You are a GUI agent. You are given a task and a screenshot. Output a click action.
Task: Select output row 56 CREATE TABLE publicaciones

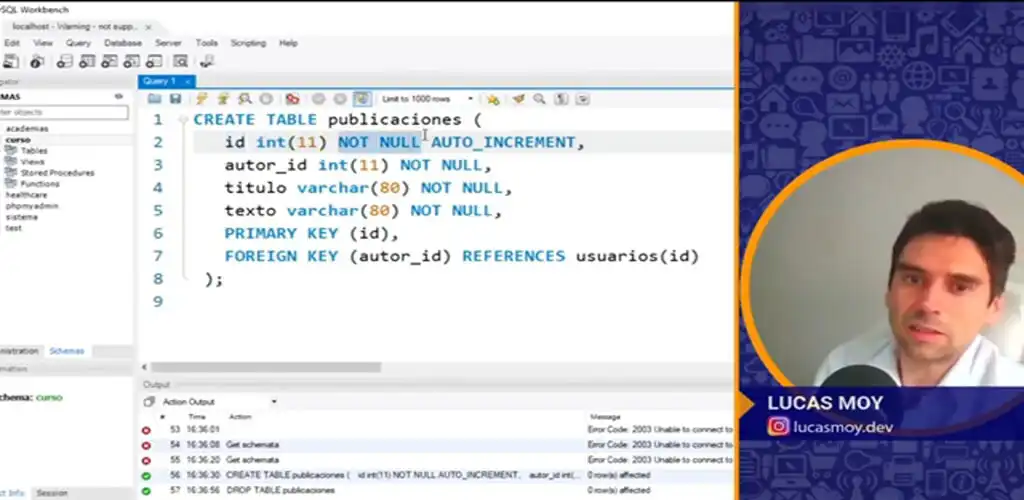coord(436,475)
